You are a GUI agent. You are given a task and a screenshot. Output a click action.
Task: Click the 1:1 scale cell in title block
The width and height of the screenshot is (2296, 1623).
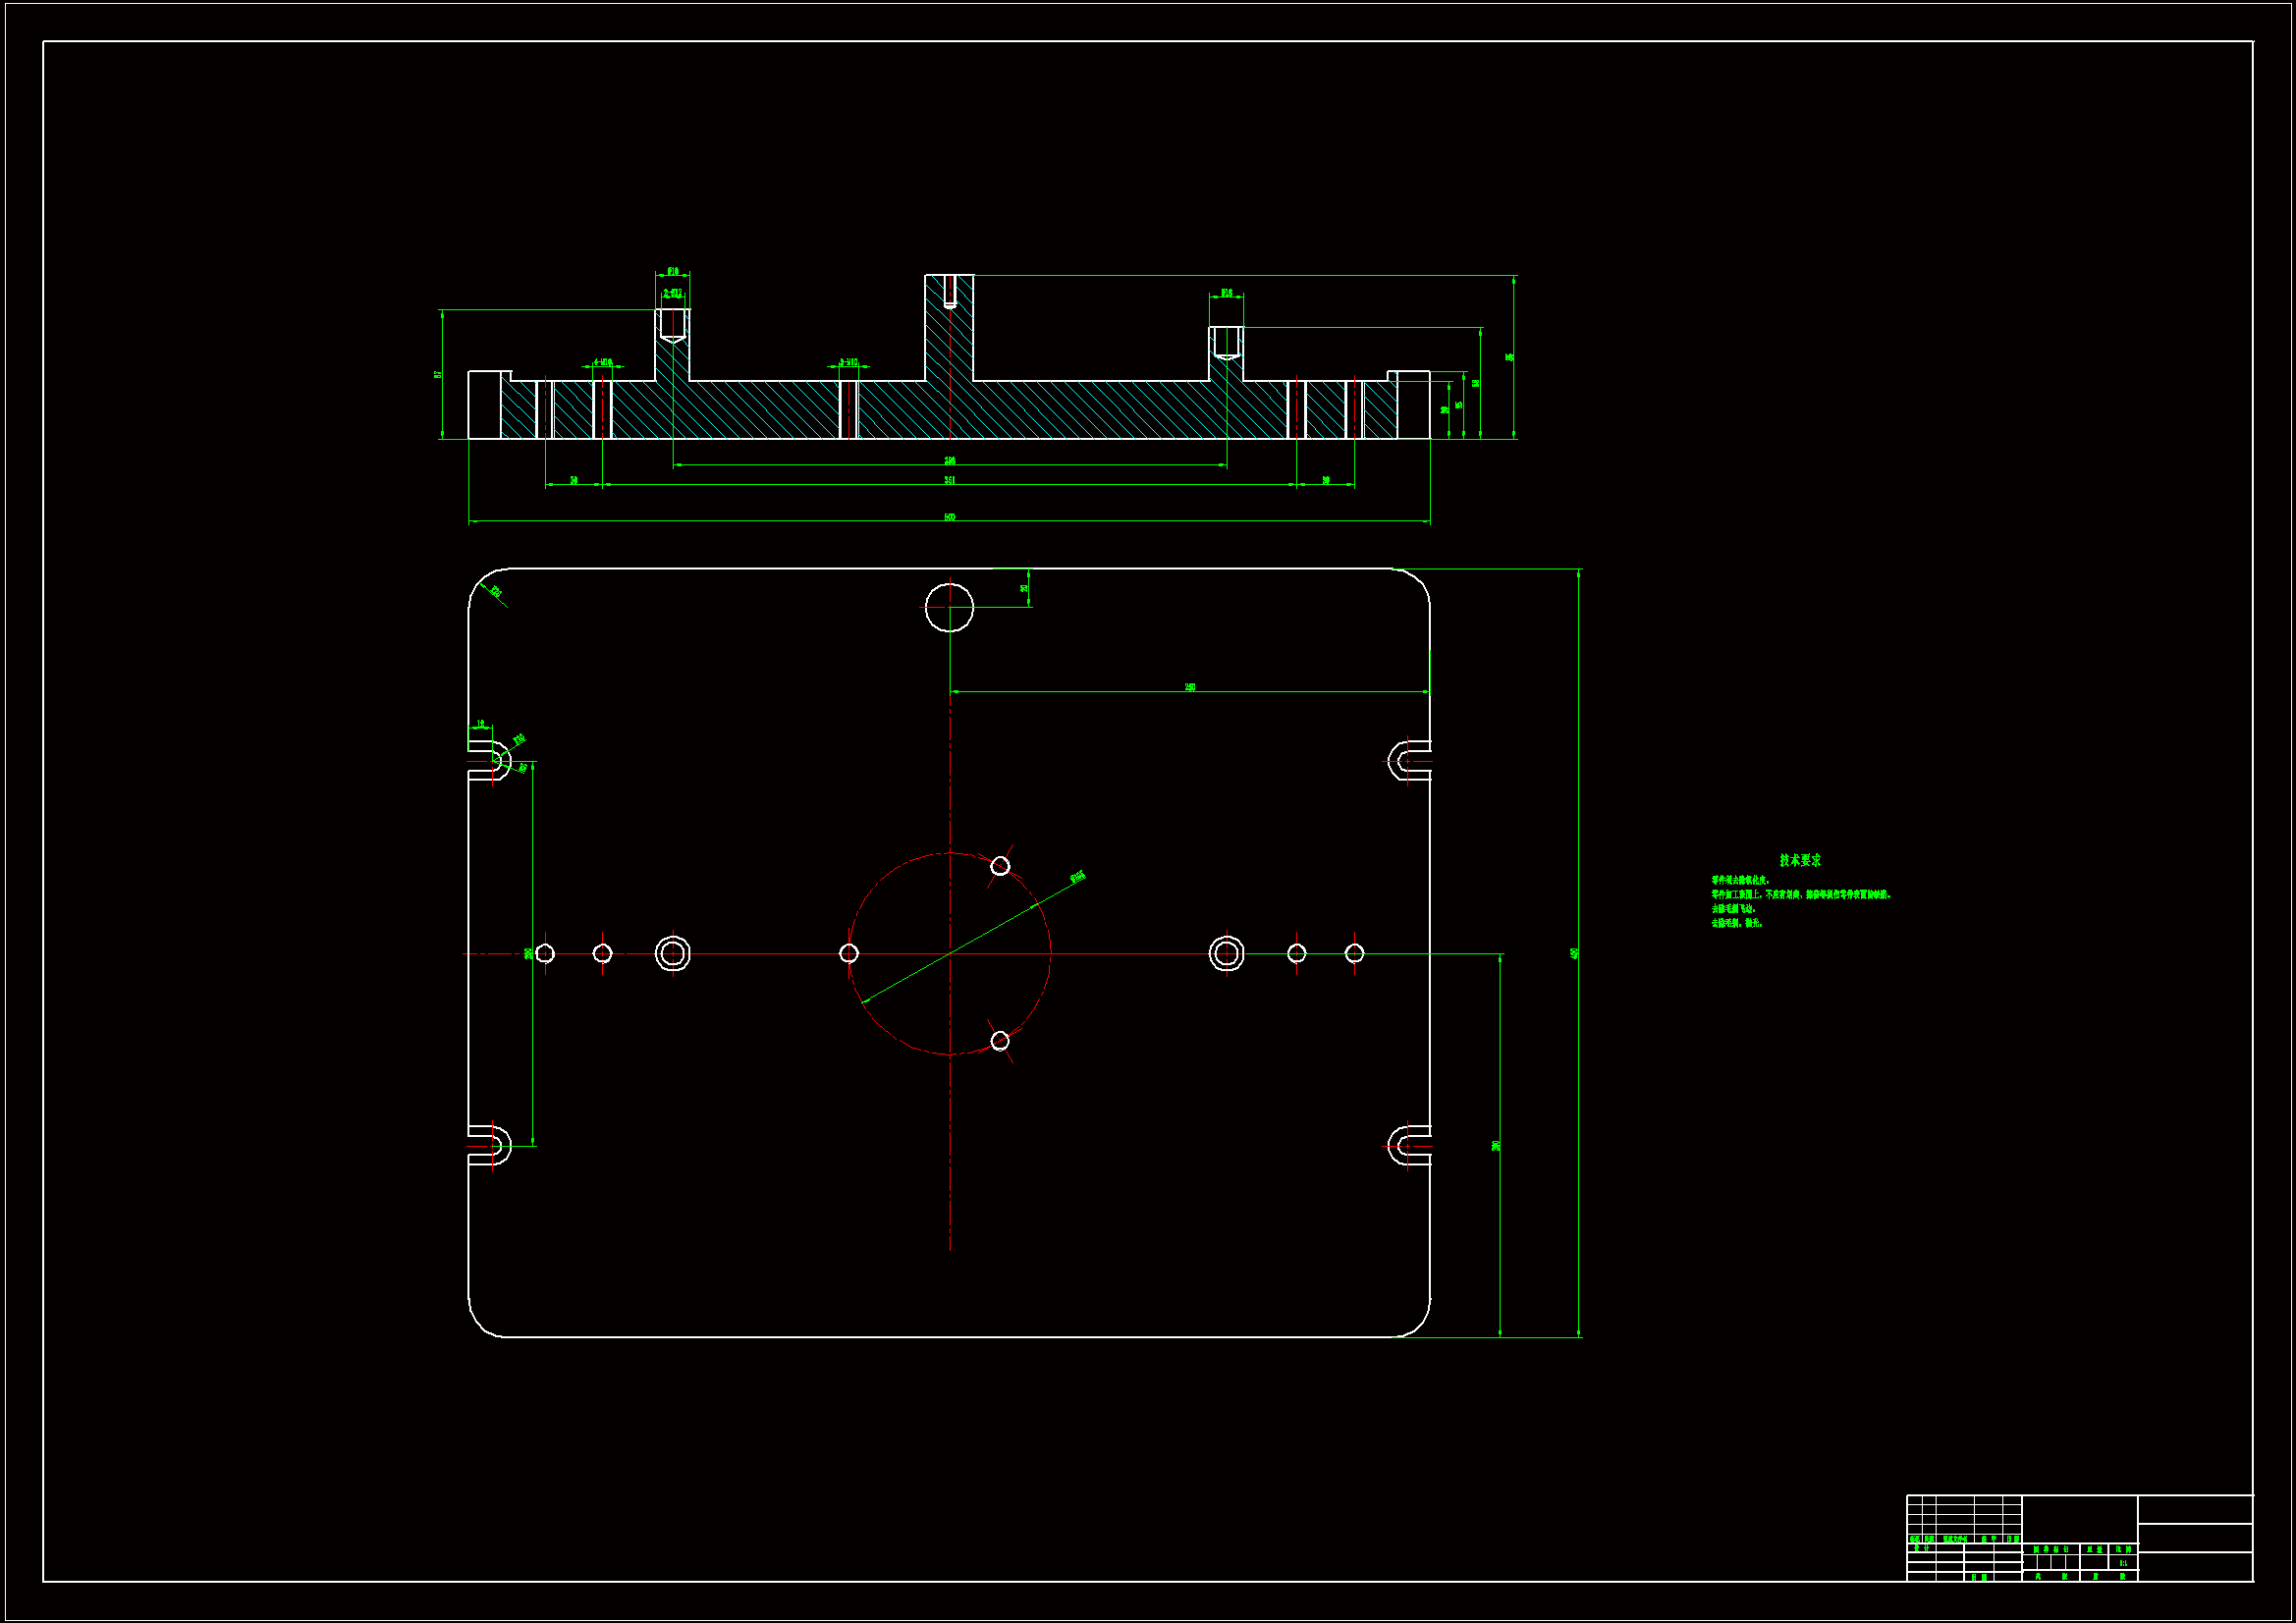tap(2122, 1563)
